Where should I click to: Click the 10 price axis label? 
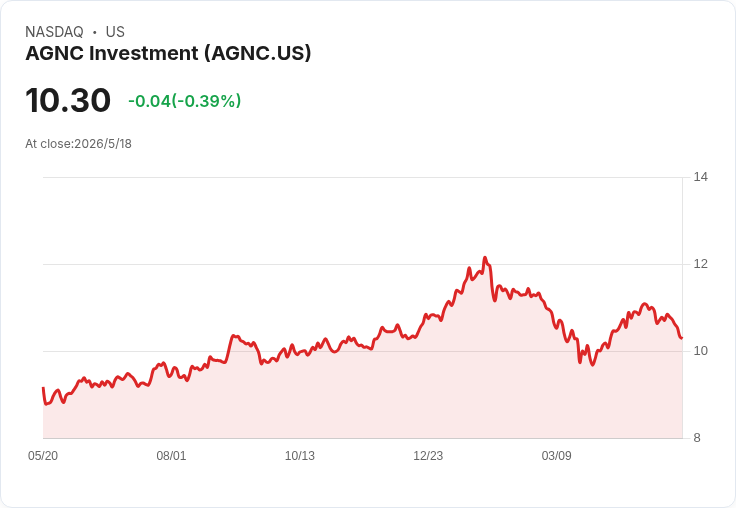tap(701, 351)
